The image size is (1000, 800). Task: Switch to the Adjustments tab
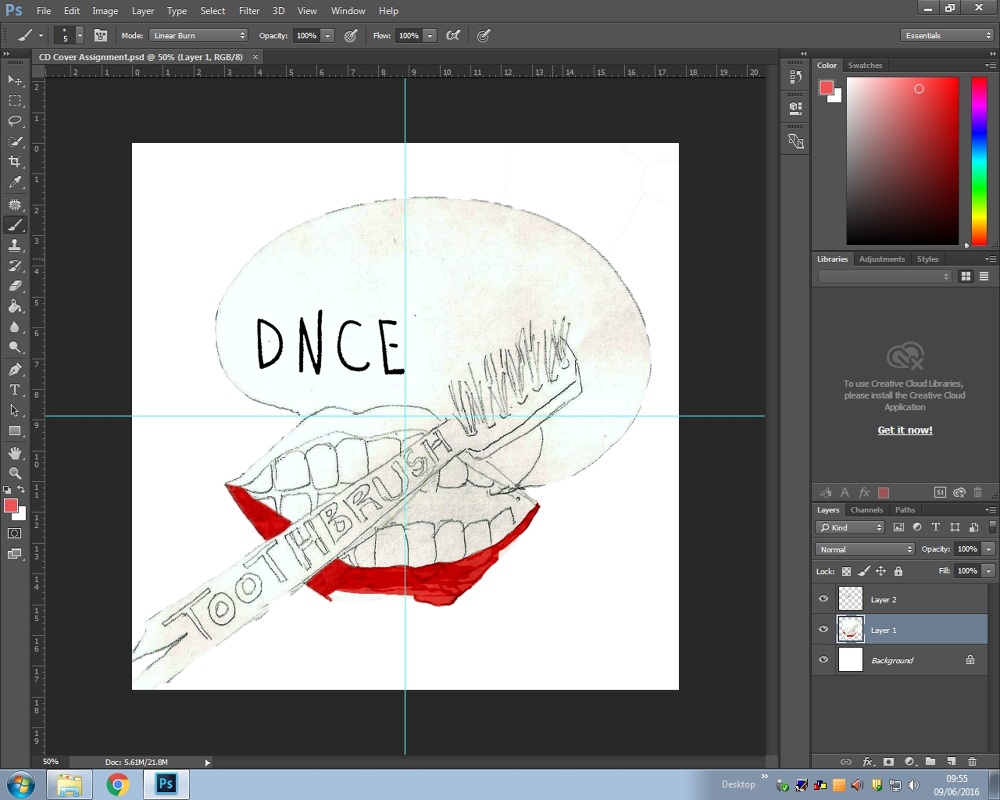pyautogui.click(x=881, y=259)
